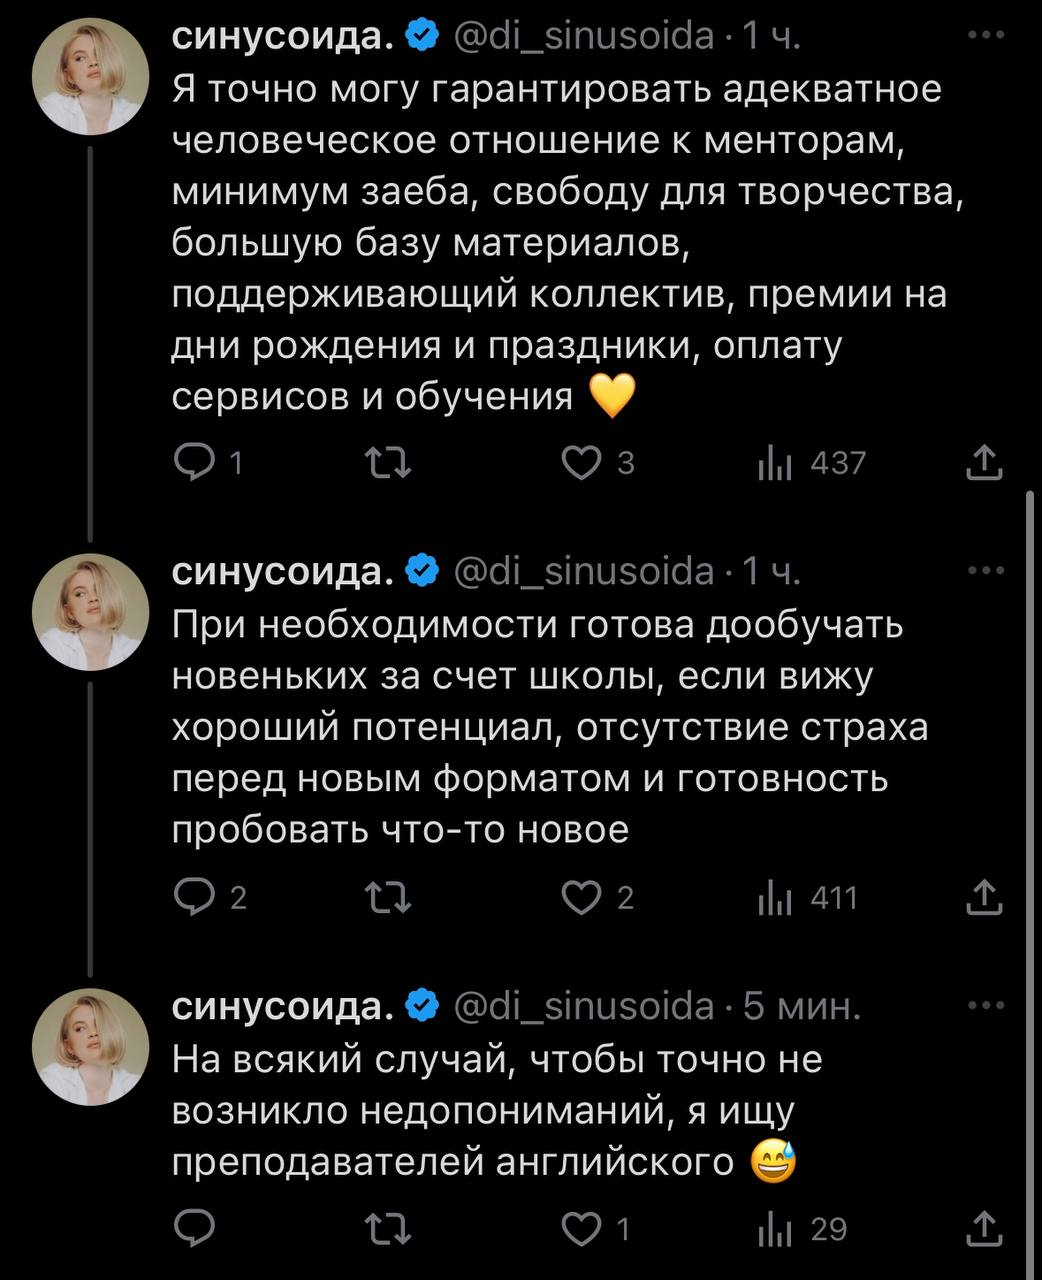This screenshot has width=1042, height=1280.
Task: Like the tweet posted 5 minutes ago
Action: (581, 1229)
